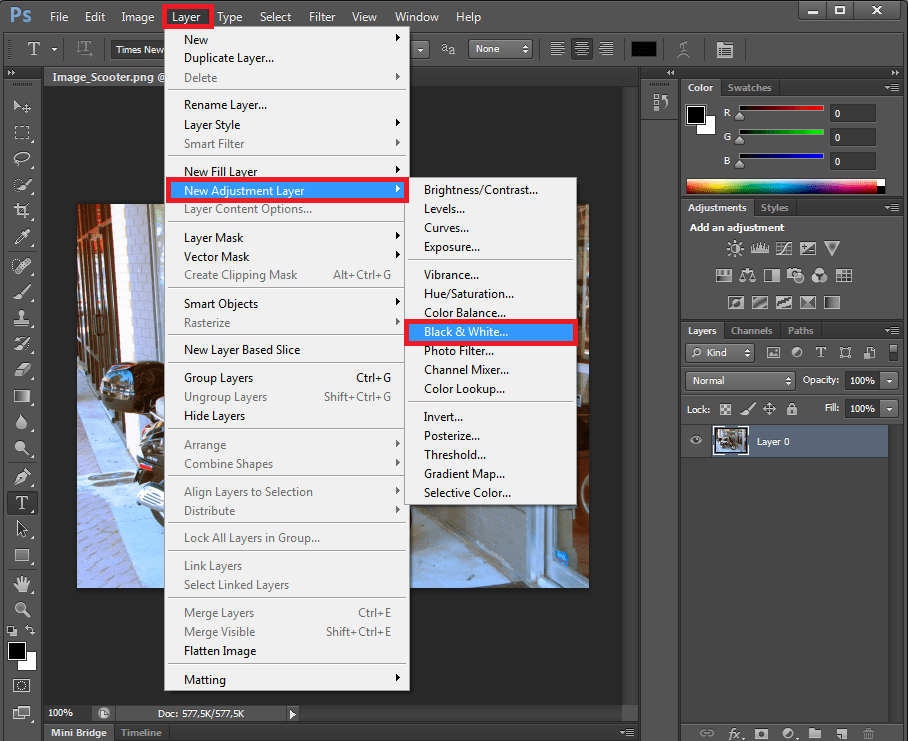
Task: Open the Type tool preset picker arrow
Action: point(54,49)
